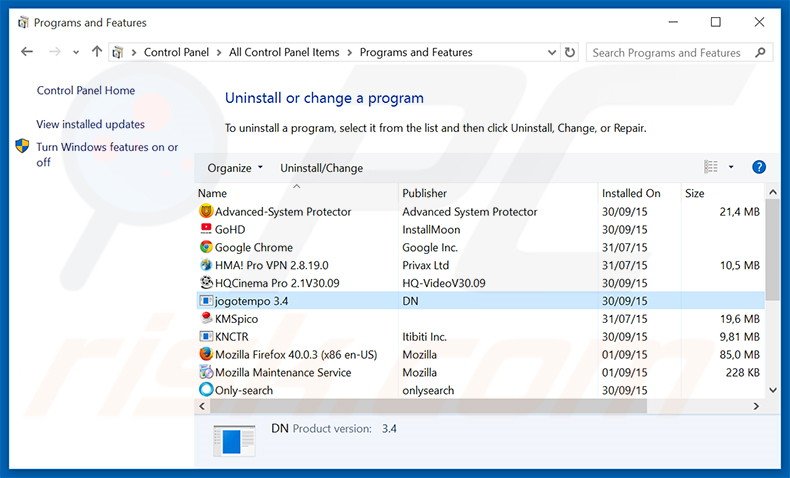The height and width of the screenshot is (478, 790).
Task: Click the HQCinema Pro film reel icon
Action: point(206,283)
